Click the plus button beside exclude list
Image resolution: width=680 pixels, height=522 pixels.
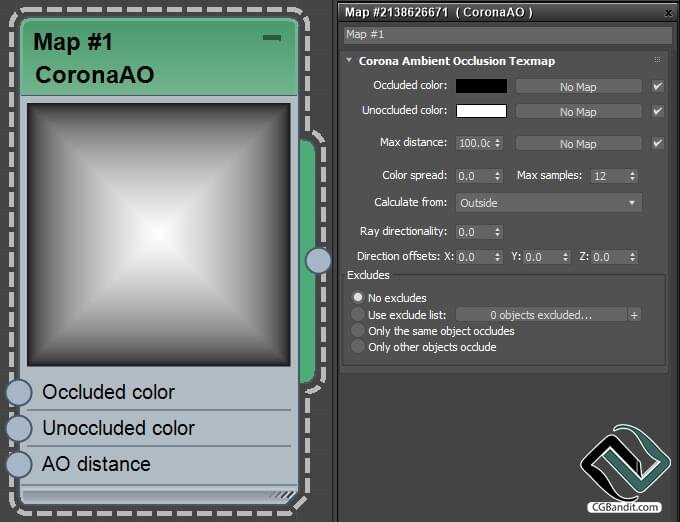634,315
